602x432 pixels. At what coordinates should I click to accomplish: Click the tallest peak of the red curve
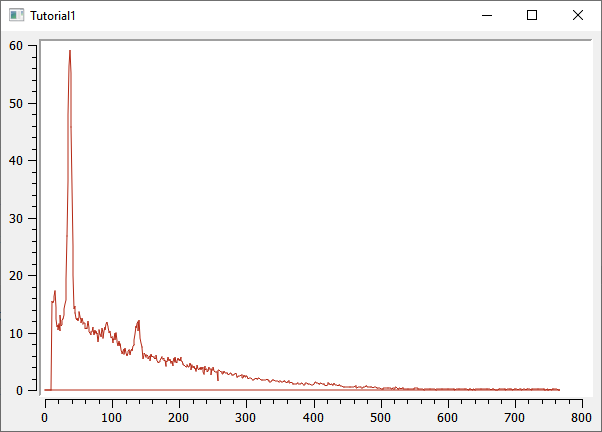(x=70, y=51)
